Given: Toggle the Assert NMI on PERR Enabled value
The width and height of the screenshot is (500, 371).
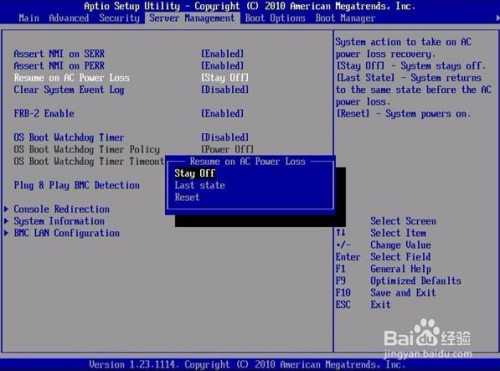Looking at the screenshot, I should (x=222, y=66).
